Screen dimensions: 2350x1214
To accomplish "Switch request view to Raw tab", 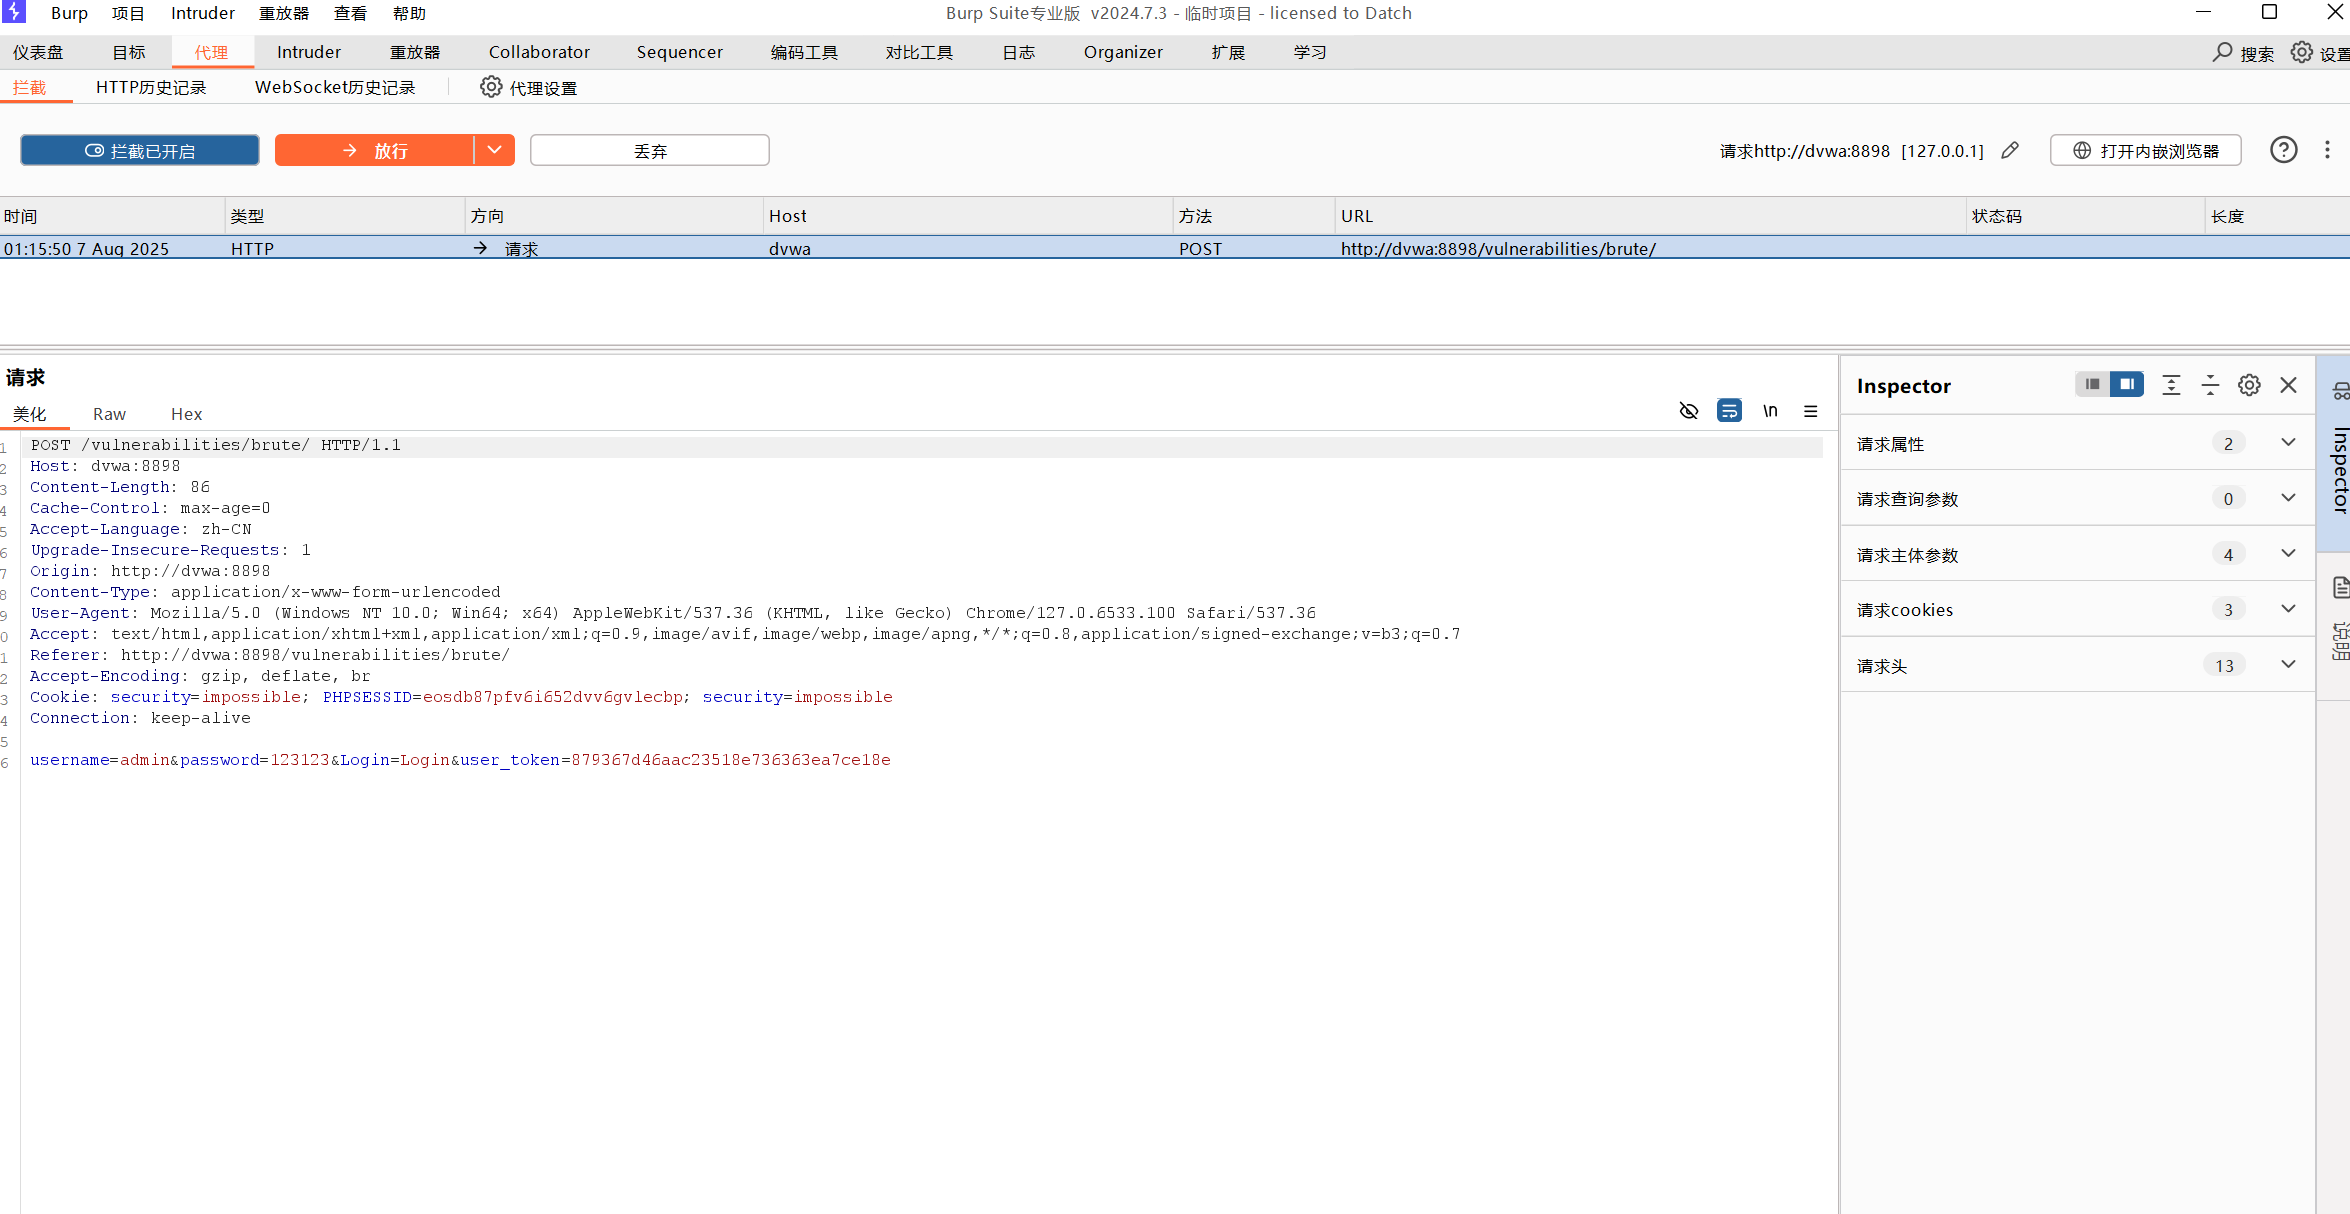I will coord(109,414).
